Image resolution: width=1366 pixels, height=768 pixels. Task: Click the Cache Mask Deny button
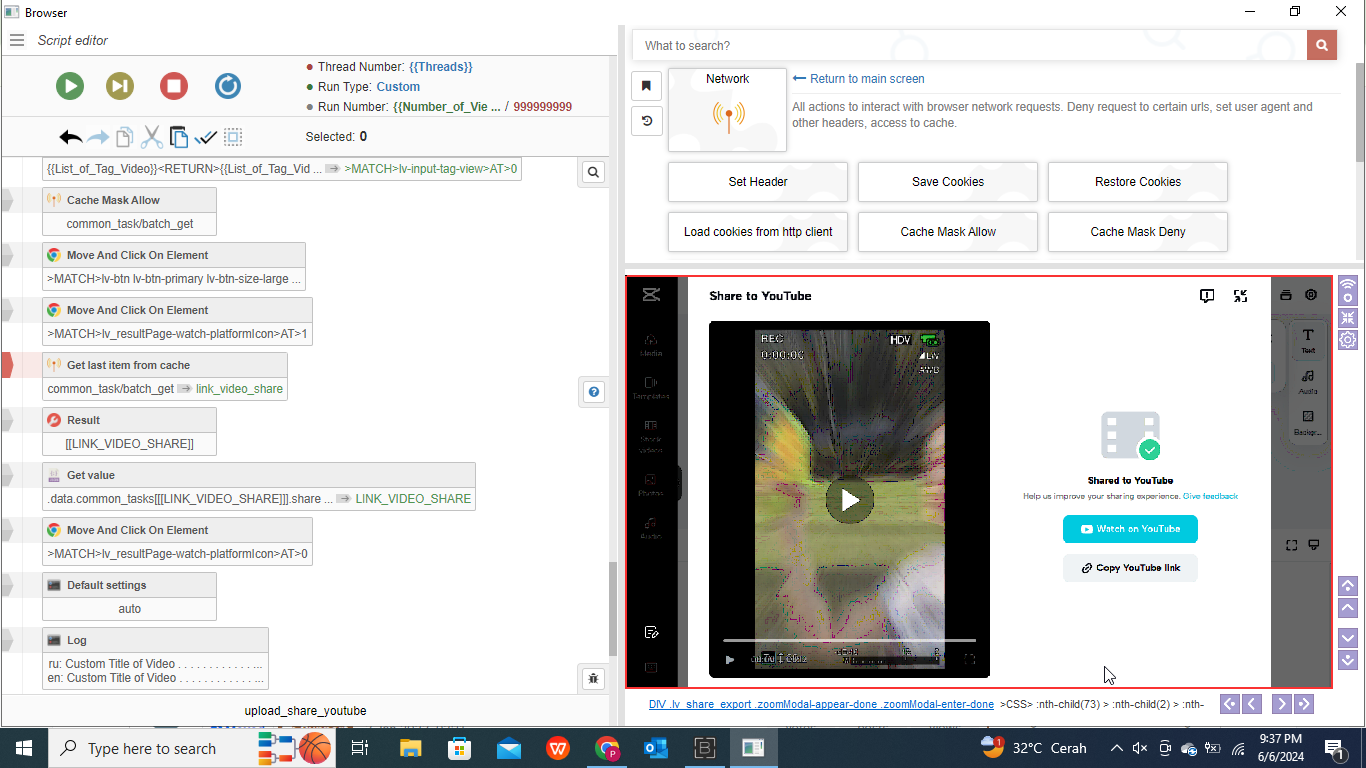[1137, 232]
